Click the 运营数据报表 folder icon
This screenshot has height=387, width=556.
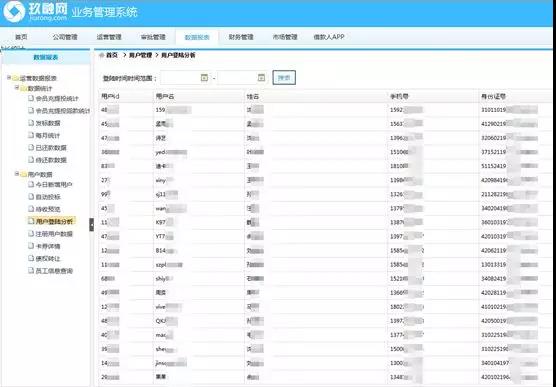[x=16, y=78]
